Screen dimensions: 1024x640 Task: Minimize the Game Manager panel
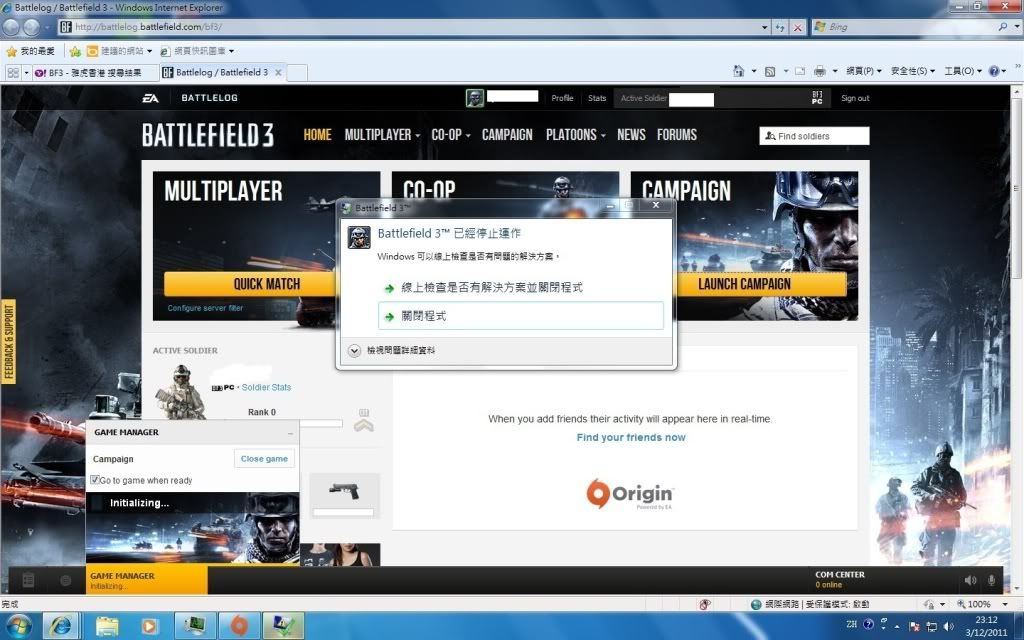tap(290, 433)
